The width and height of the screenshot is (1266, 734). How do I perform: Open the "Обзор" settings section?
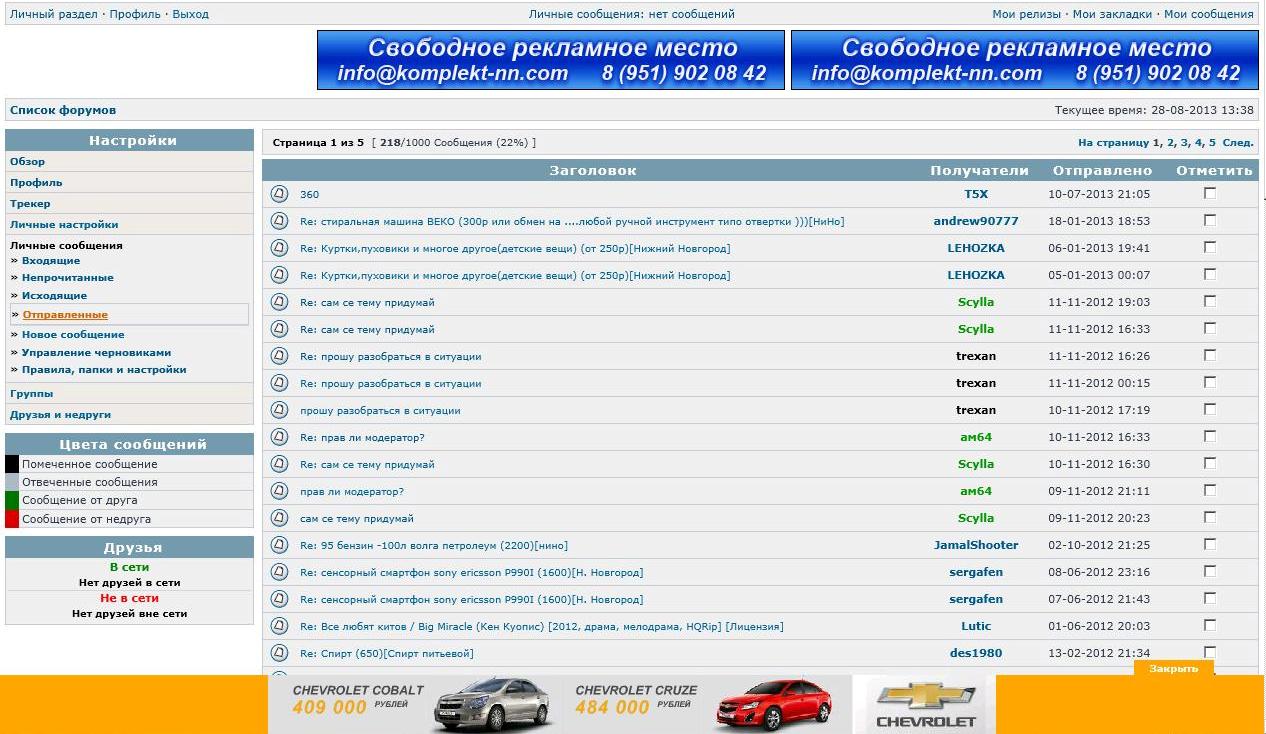(x=27, y=161)
